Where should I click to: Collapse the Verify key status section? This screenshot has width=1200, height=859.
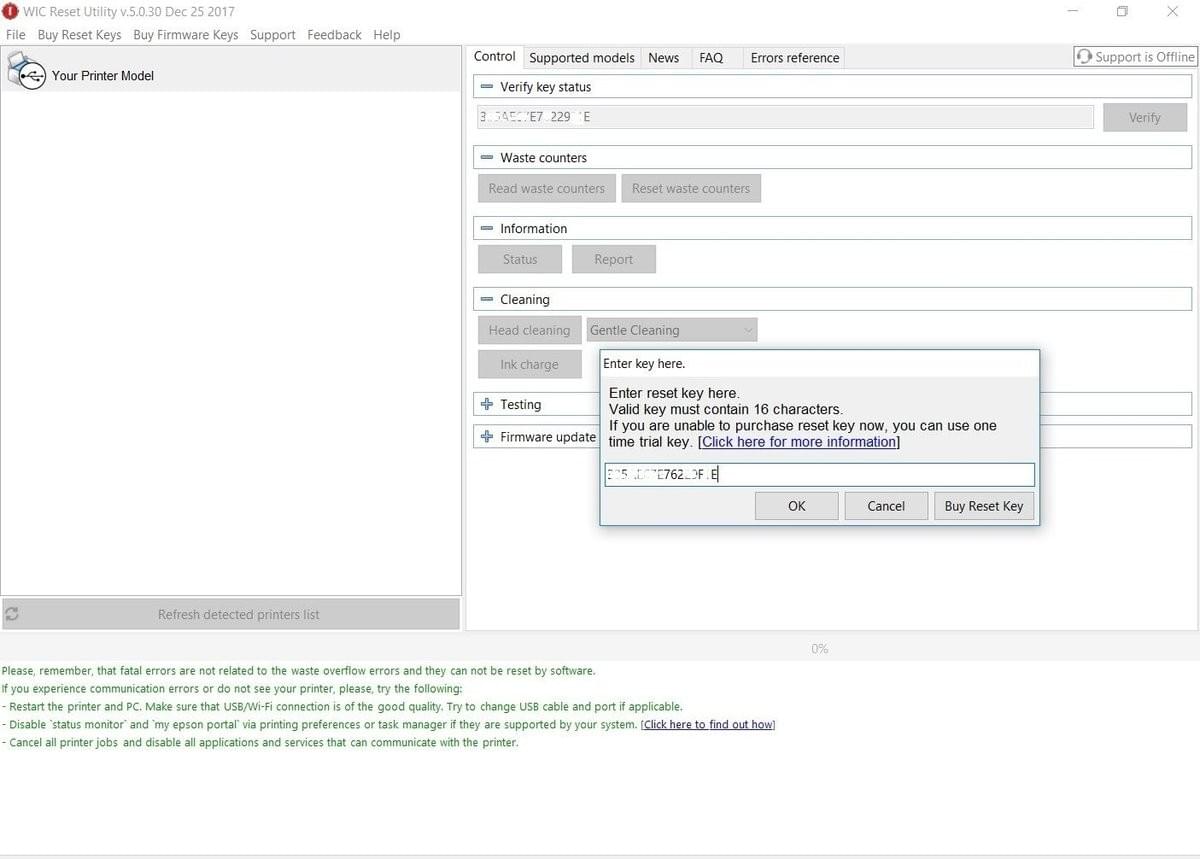point(487,87)
